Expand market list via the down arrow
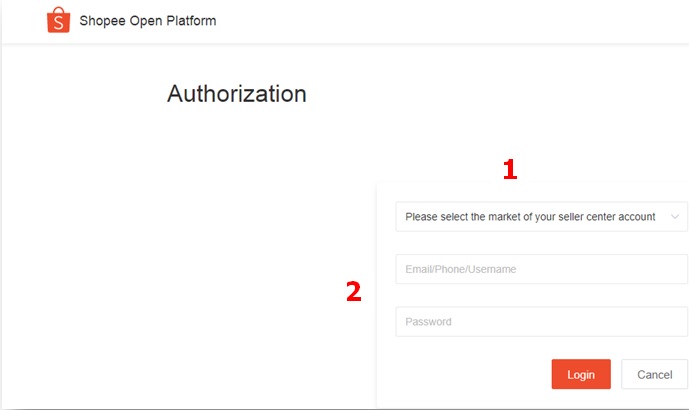The width and height of the screenshot is (689, 410). [x=674, y=217]
